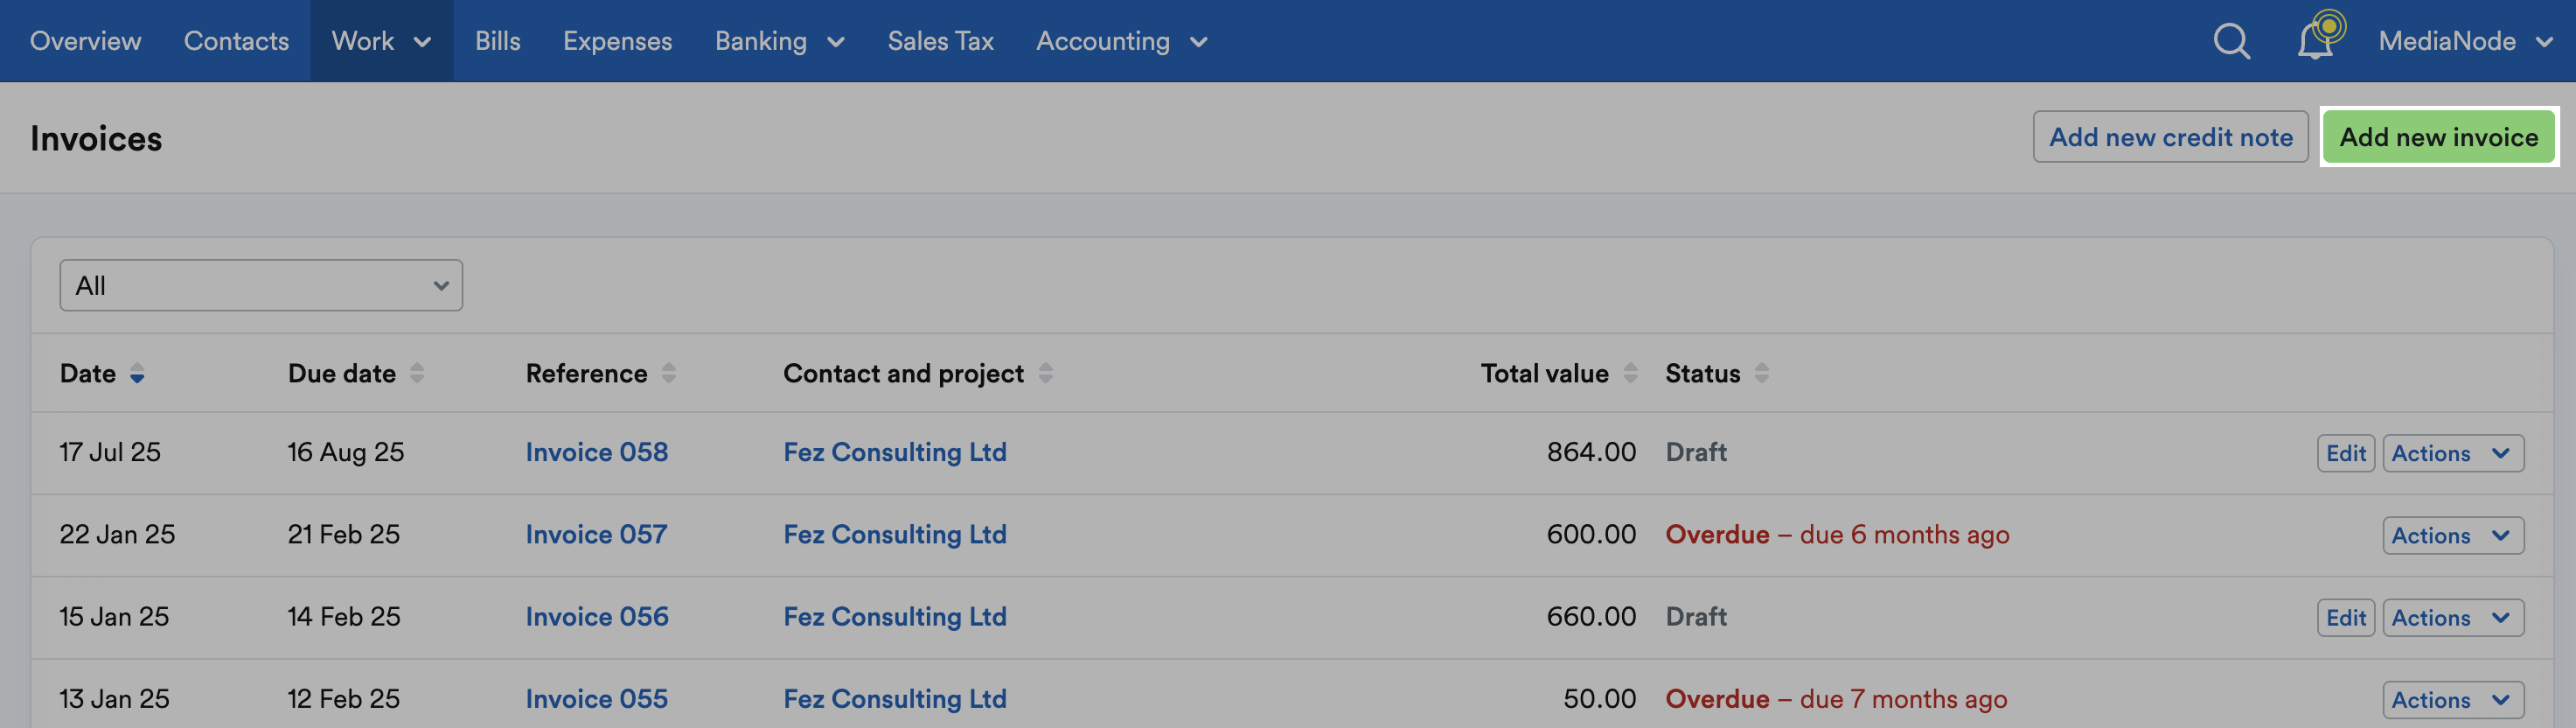Click the 14 Feb 25 due date
Screen dimensions: 2576x728
tap(344, 616)
